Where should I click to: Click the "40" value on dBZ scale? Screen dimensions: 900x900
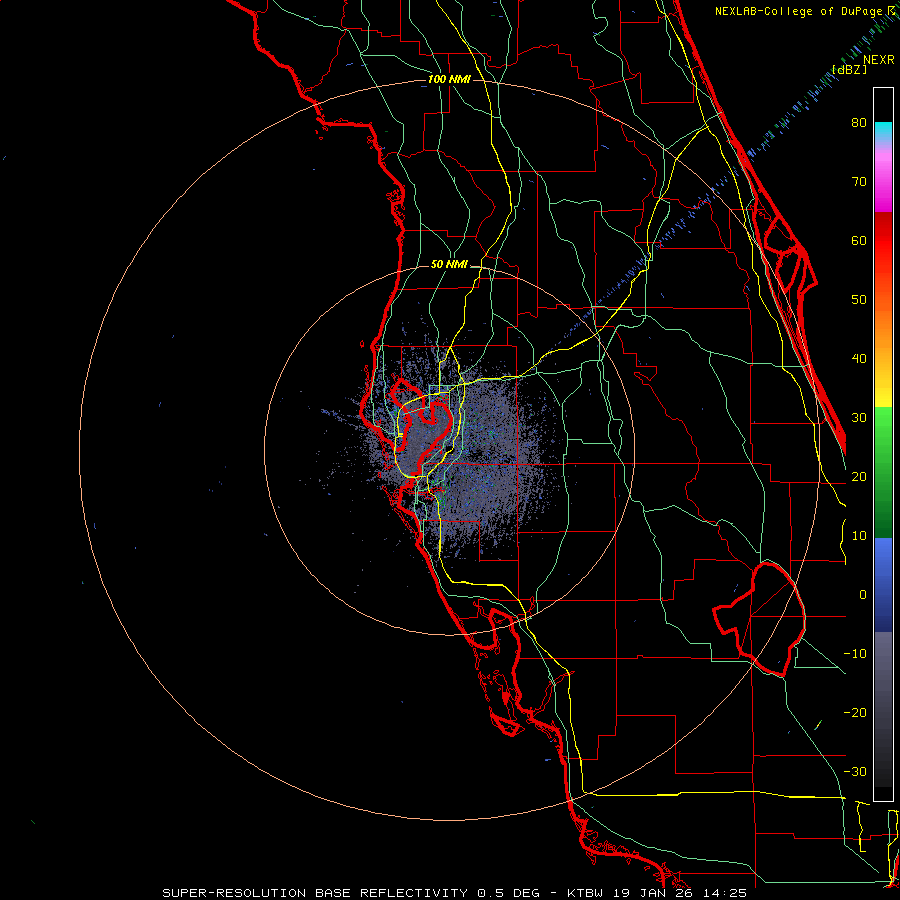pyautogui.click(x=859, y=359)
